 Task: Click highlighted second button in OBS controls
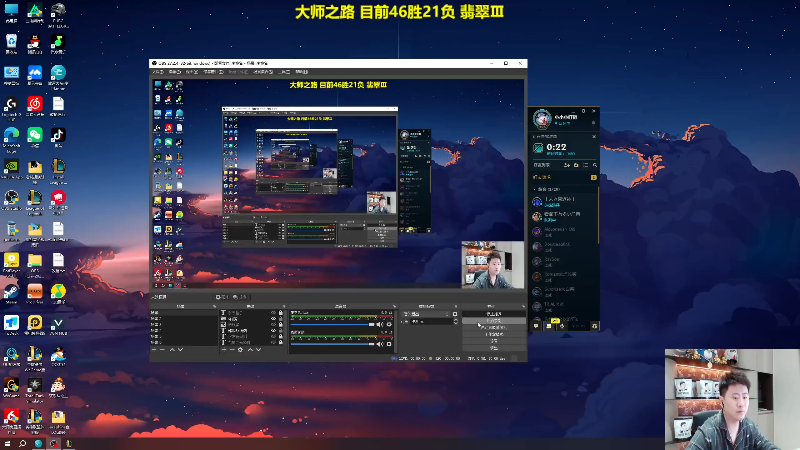coord(494,321)
